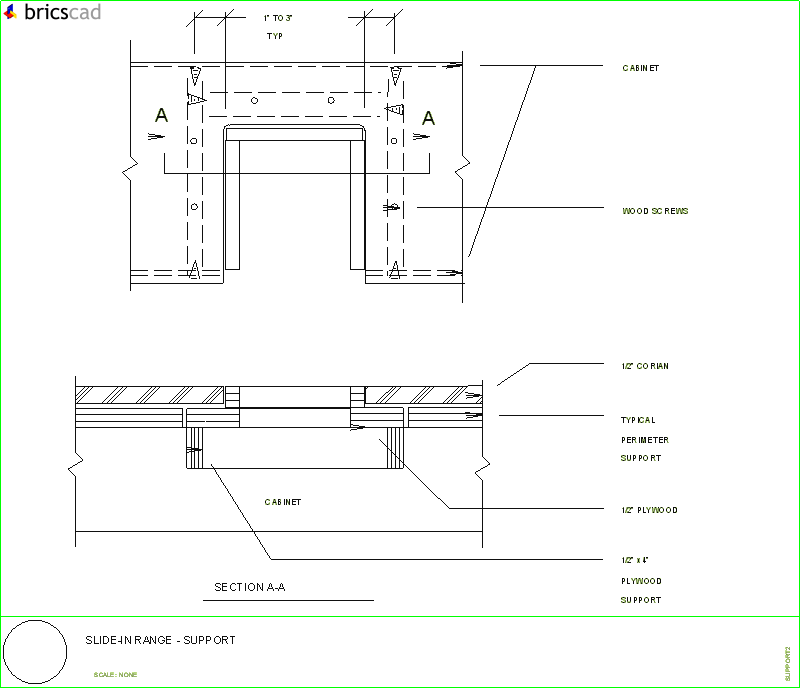The height and width of the screenshot is (688, 800).
Task: Select the CABINET leader line annotation
Action: [640, 67]
